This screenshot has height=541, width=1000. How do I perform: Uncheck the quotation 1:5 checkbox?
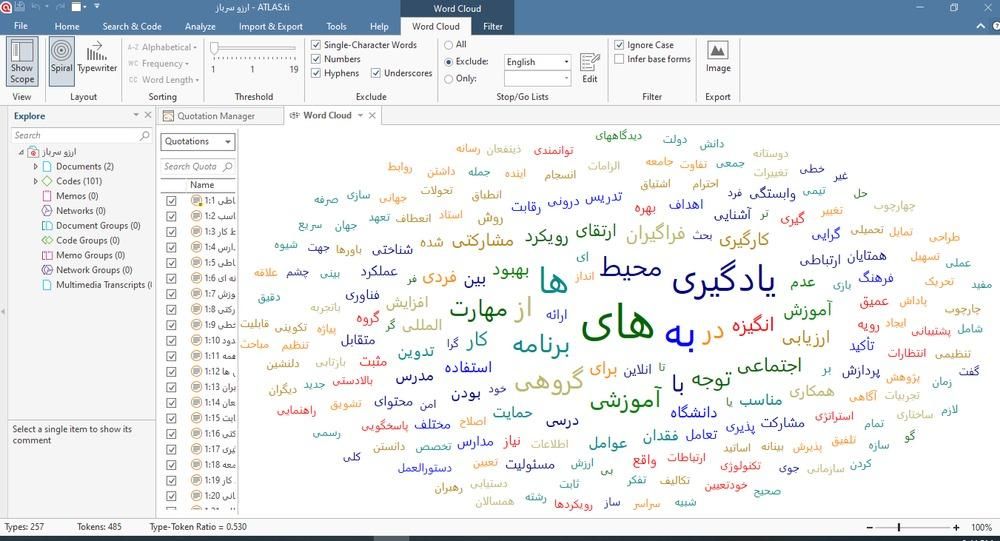[171, 262]
